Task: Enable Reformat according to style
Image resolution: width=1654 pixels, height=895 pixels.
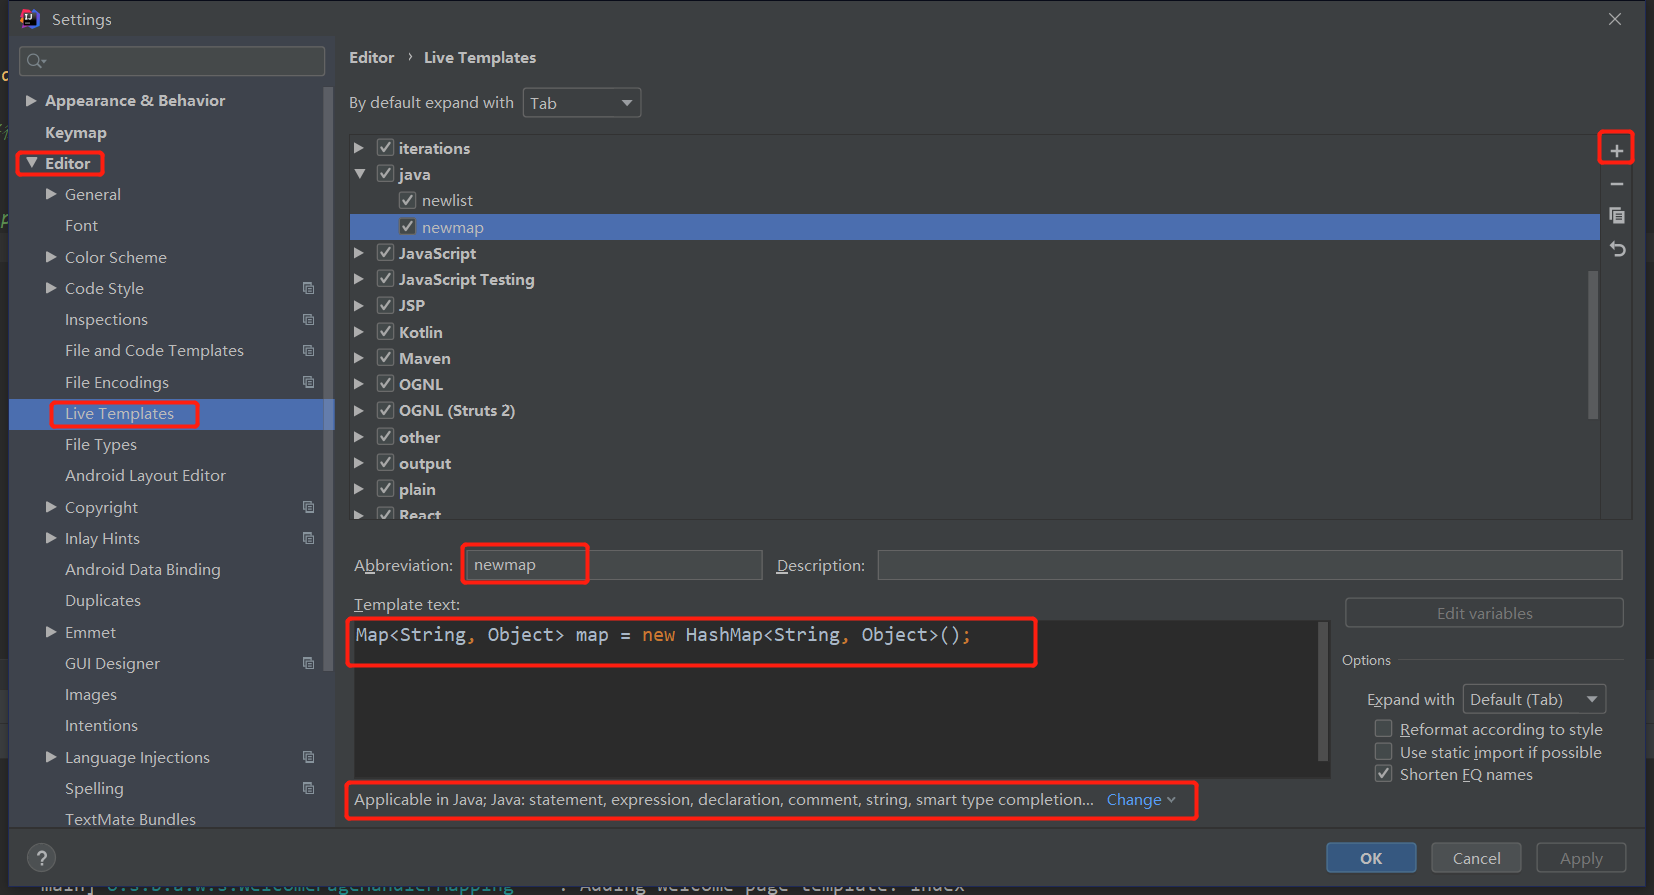Action: point(1383,728)
